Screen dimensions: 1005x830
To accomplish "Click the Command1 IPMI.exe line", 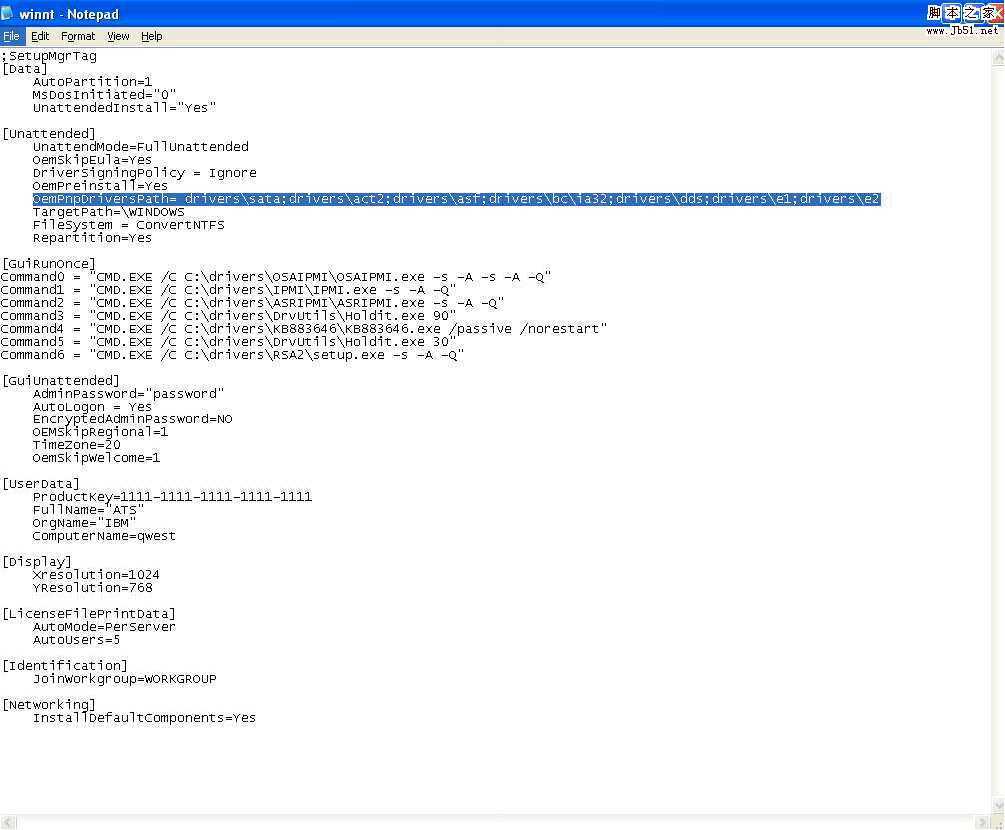I will click(228, 290).
